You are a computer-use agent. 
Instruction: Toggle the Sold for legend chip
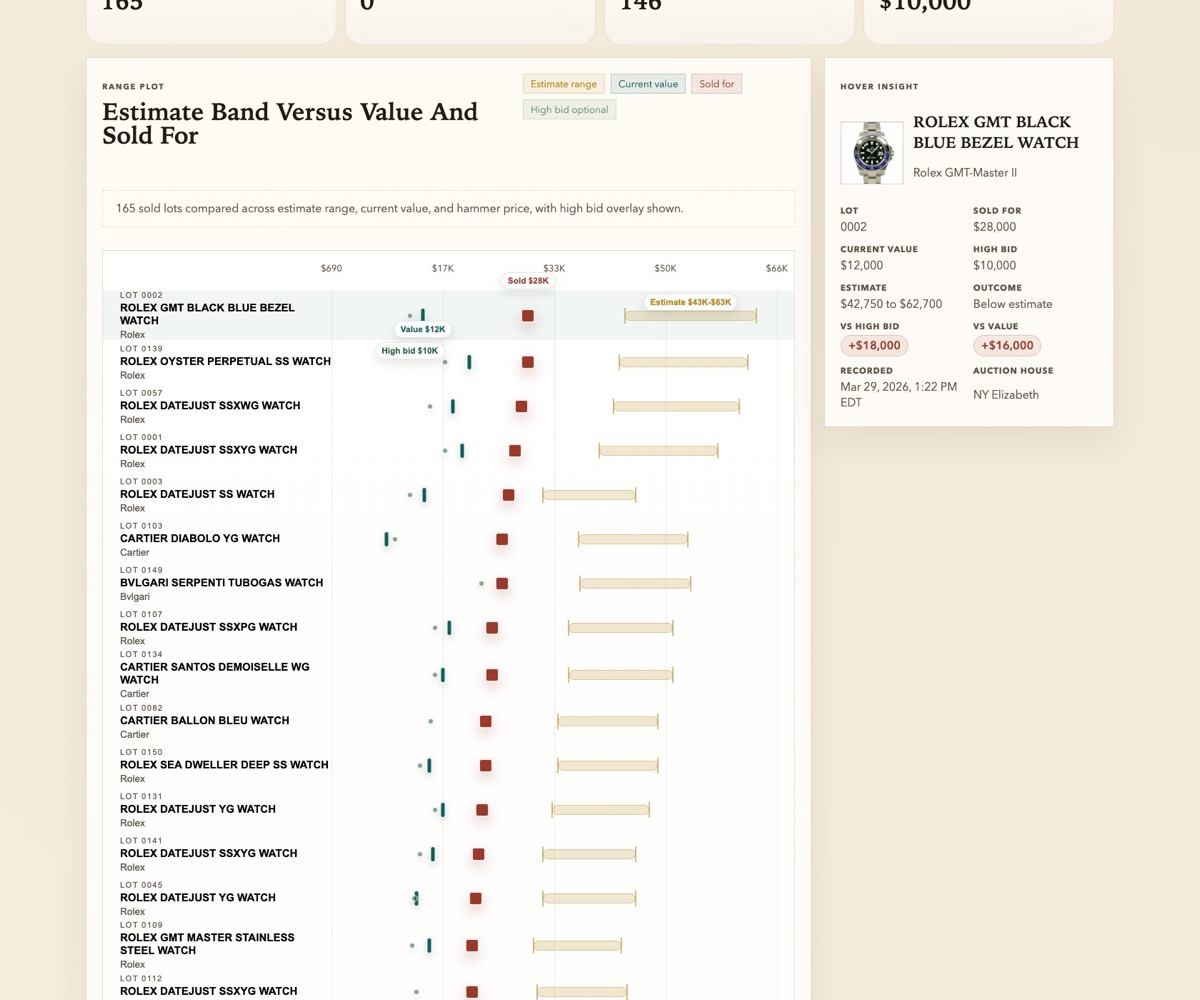(x=716, y=84)
